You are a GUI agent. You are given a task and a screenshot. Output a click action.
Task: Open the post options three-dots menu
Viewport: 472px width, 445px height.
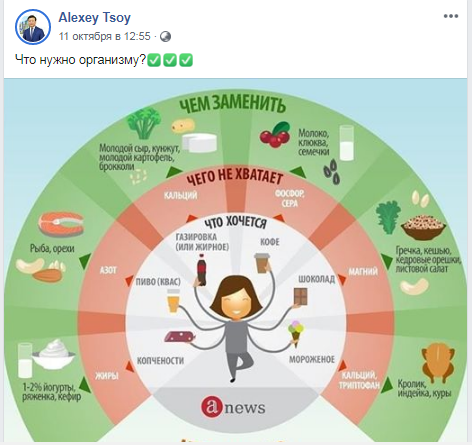tap(451, 16)
